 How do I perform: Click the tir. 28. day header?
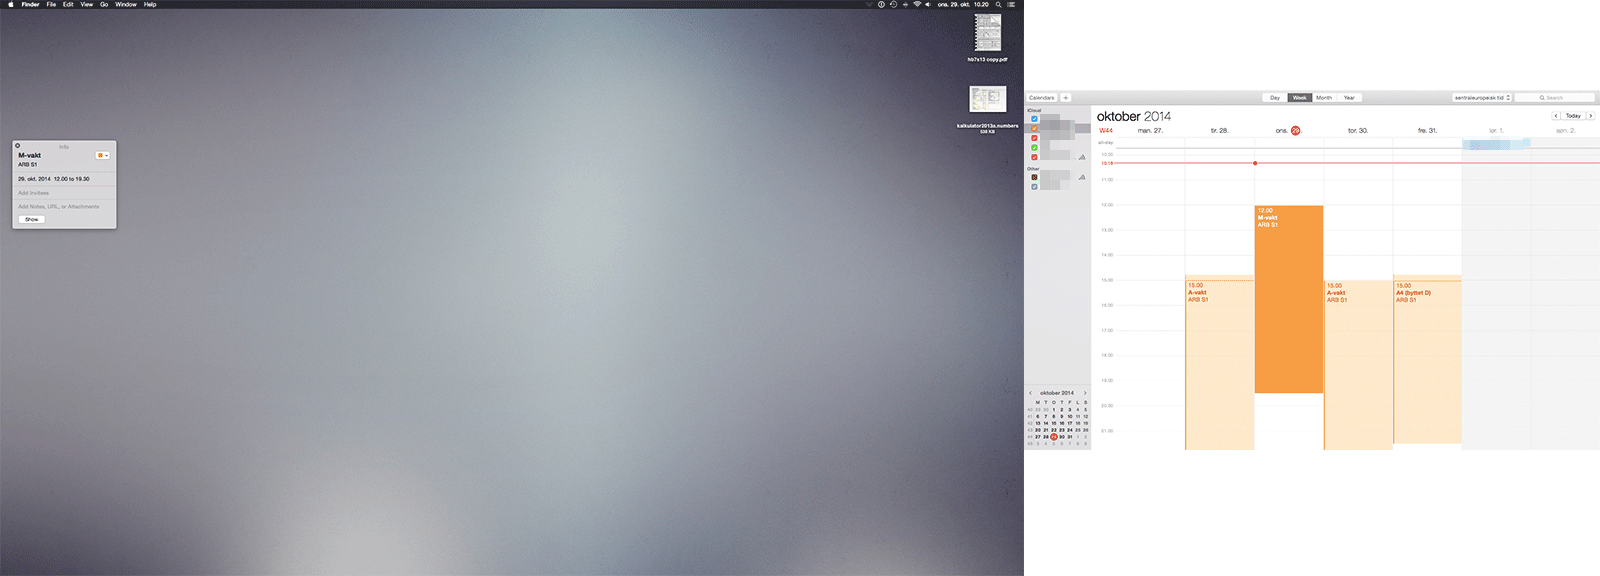click(1220, 131)
